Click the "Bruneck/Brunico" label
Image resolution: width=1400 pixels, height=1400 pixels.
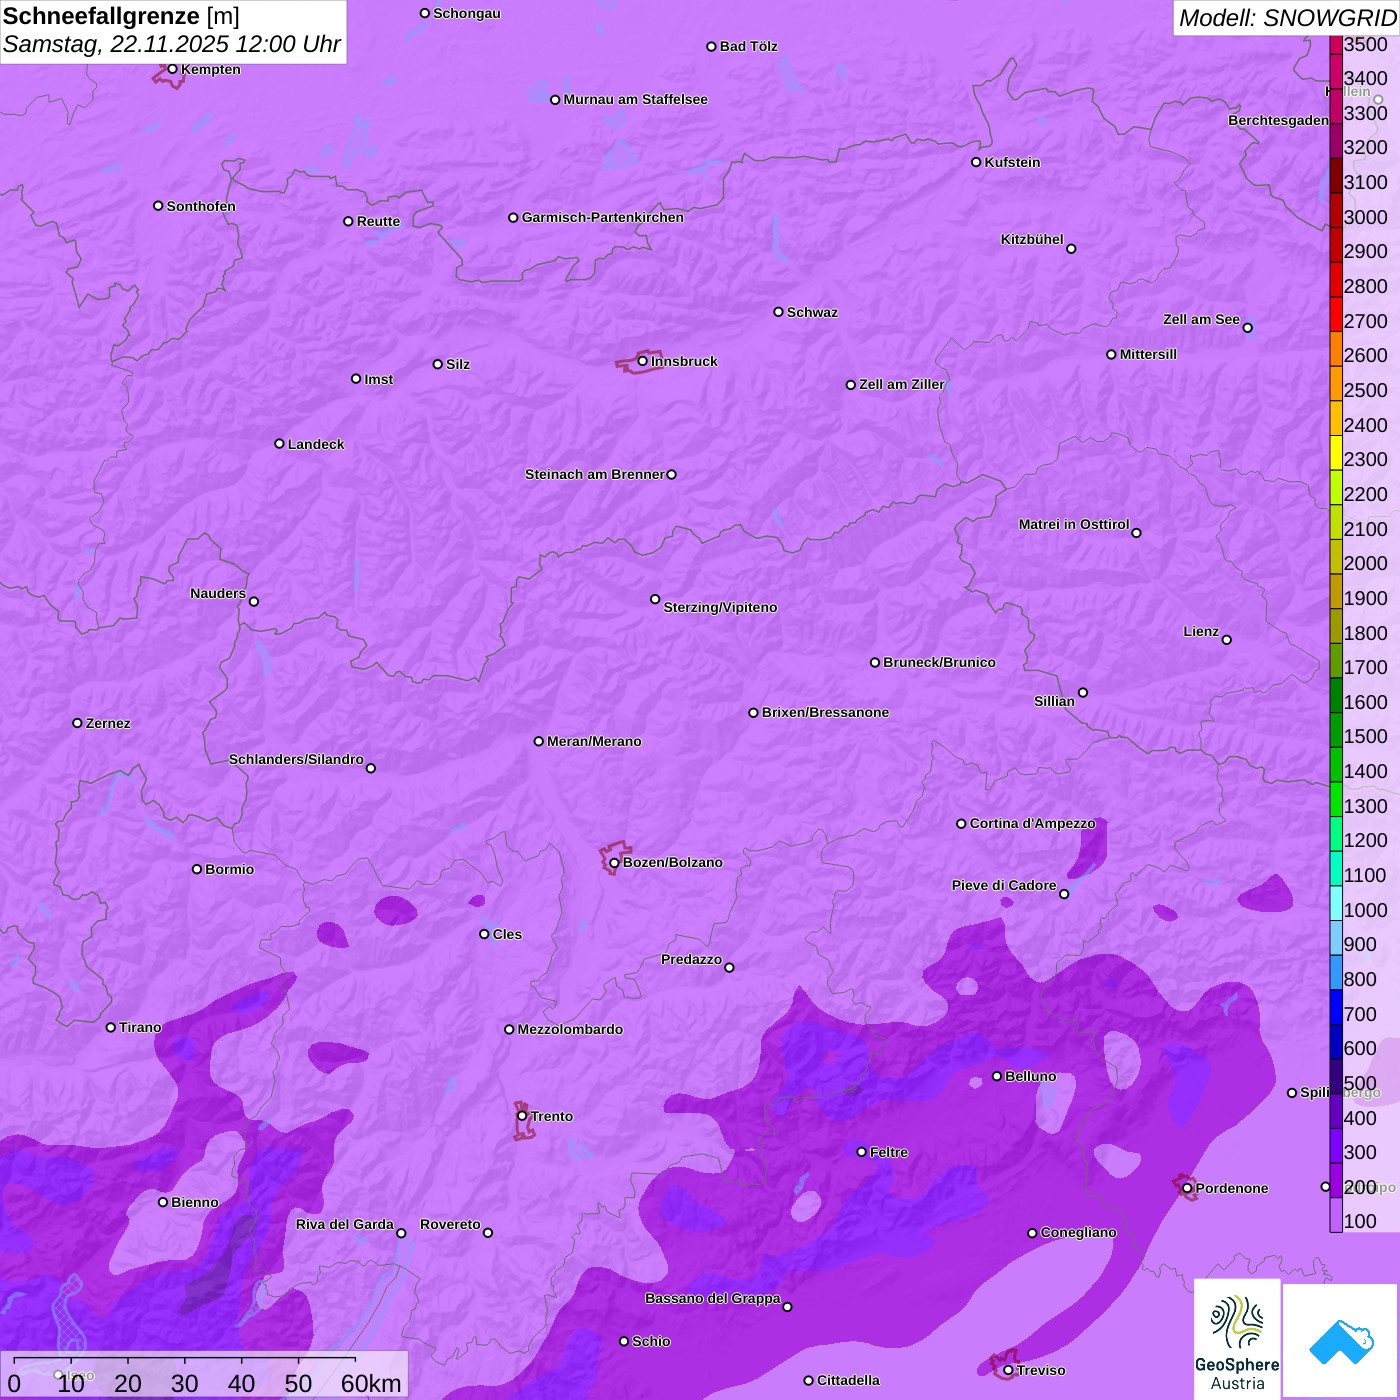coord(939,662)
